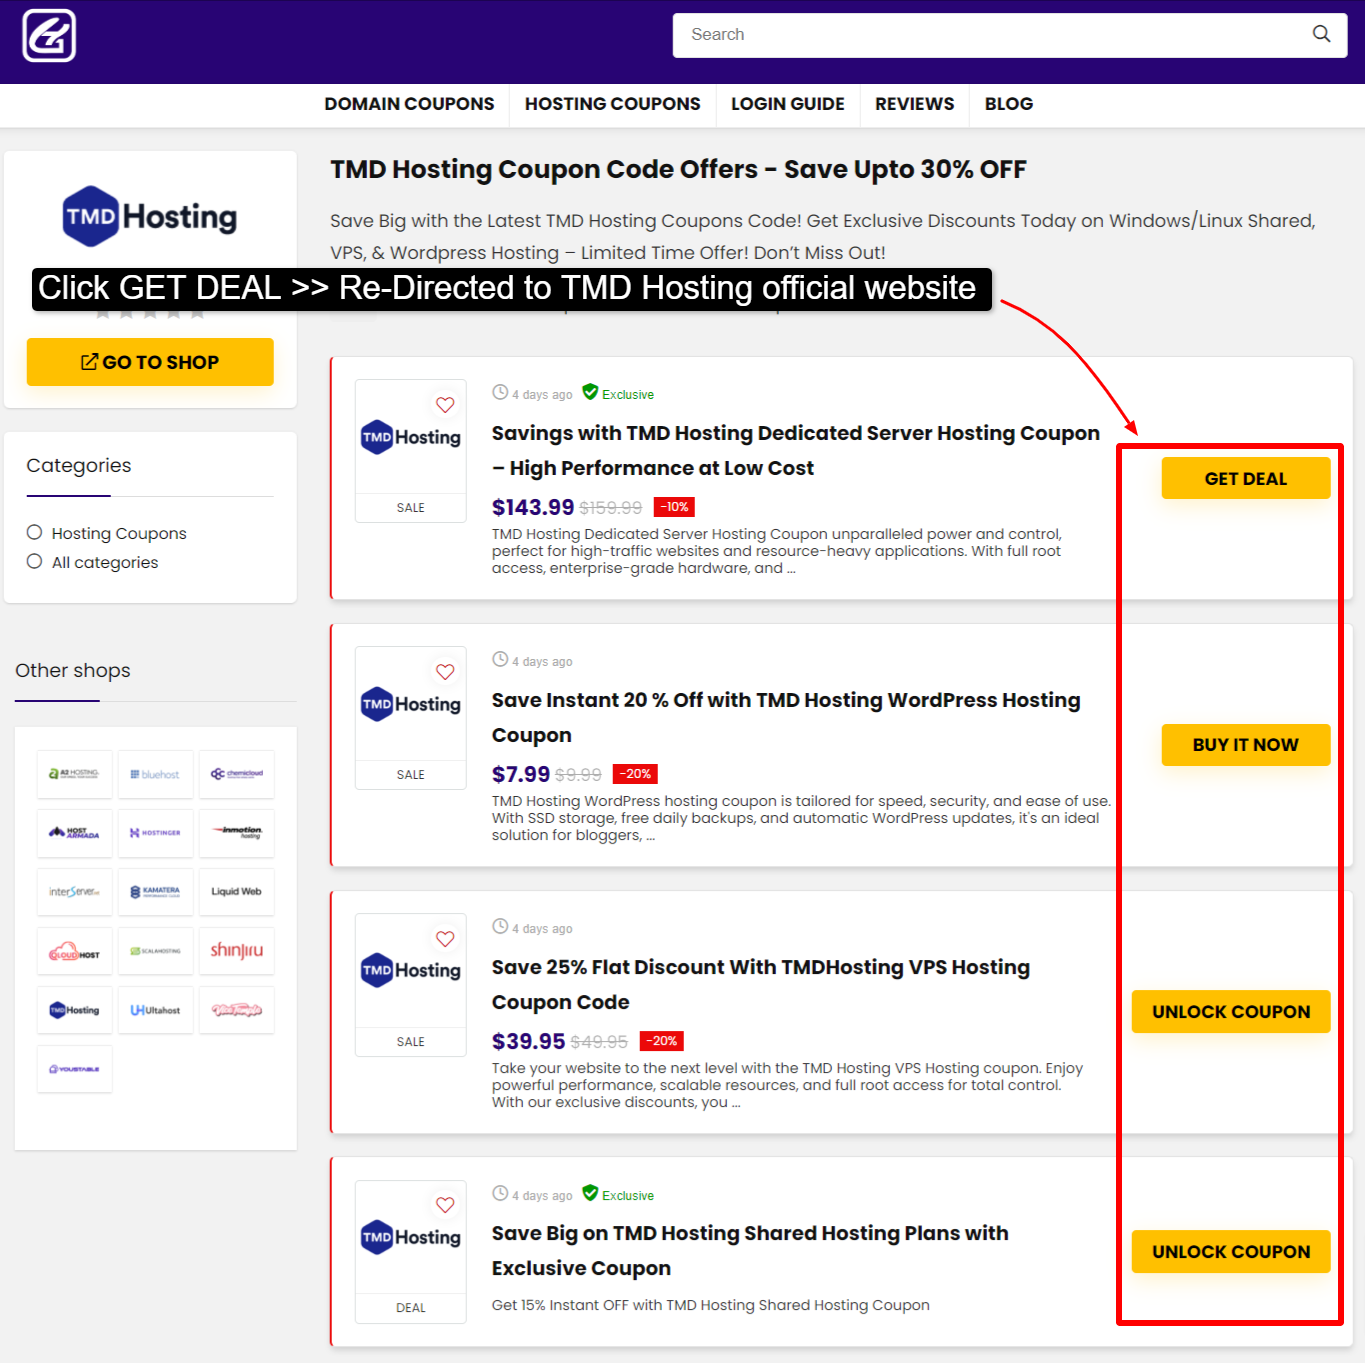This screenshot has width=1365, height=1363.
Task: Open Hostinger shop logo
Action: coord(155,833)
